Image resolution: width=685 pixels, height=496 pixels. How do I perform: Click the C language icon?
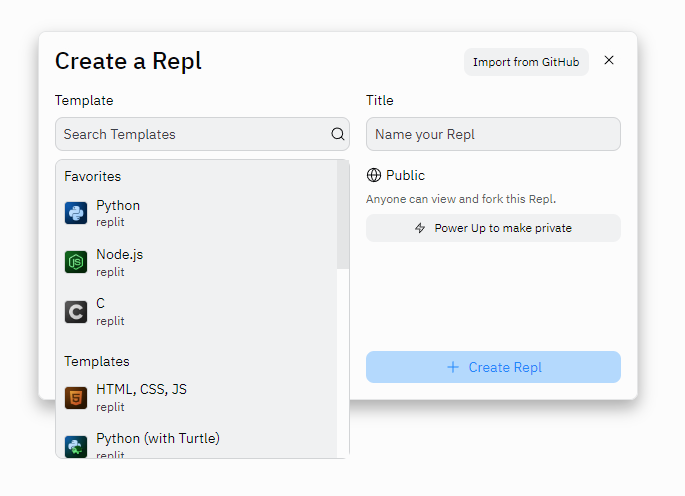[76, 312]
